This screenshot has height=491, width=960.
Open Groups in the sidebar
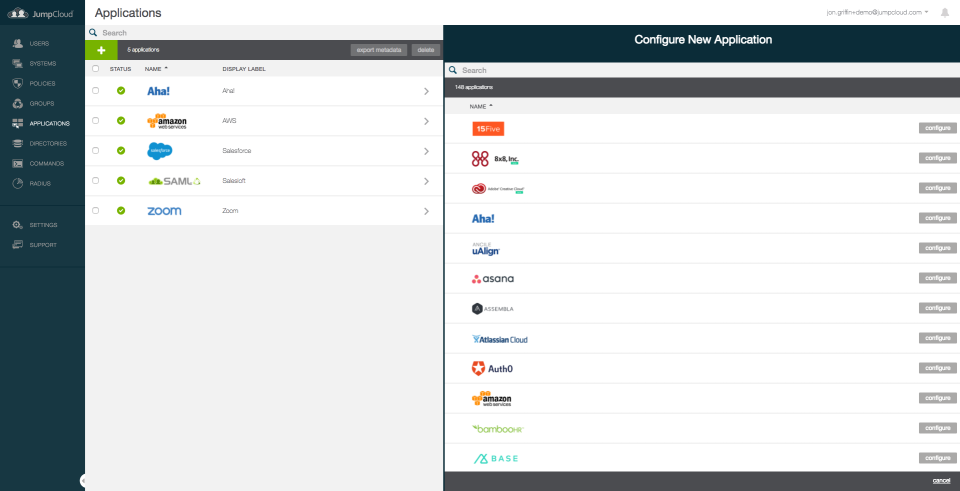click(x=42, y=103)
